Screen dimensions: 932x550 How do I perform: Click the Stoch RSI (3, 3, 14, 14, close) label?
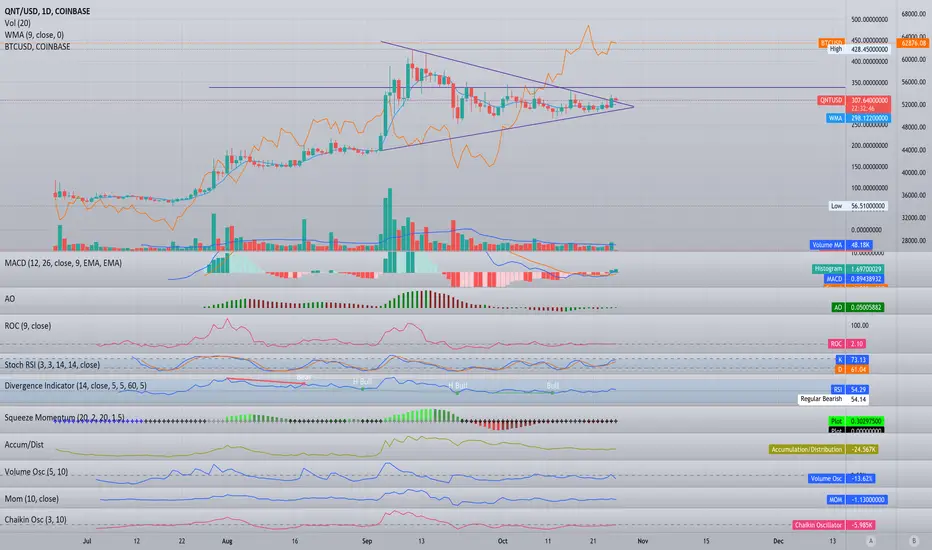(x=52, y=364)
